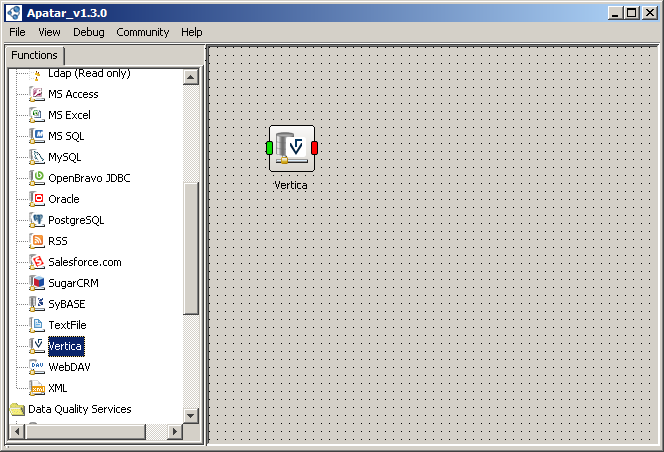The image size is (664, 452).
Task: Click the MS SQL connector icon
Action: click(x=37, y=136)
